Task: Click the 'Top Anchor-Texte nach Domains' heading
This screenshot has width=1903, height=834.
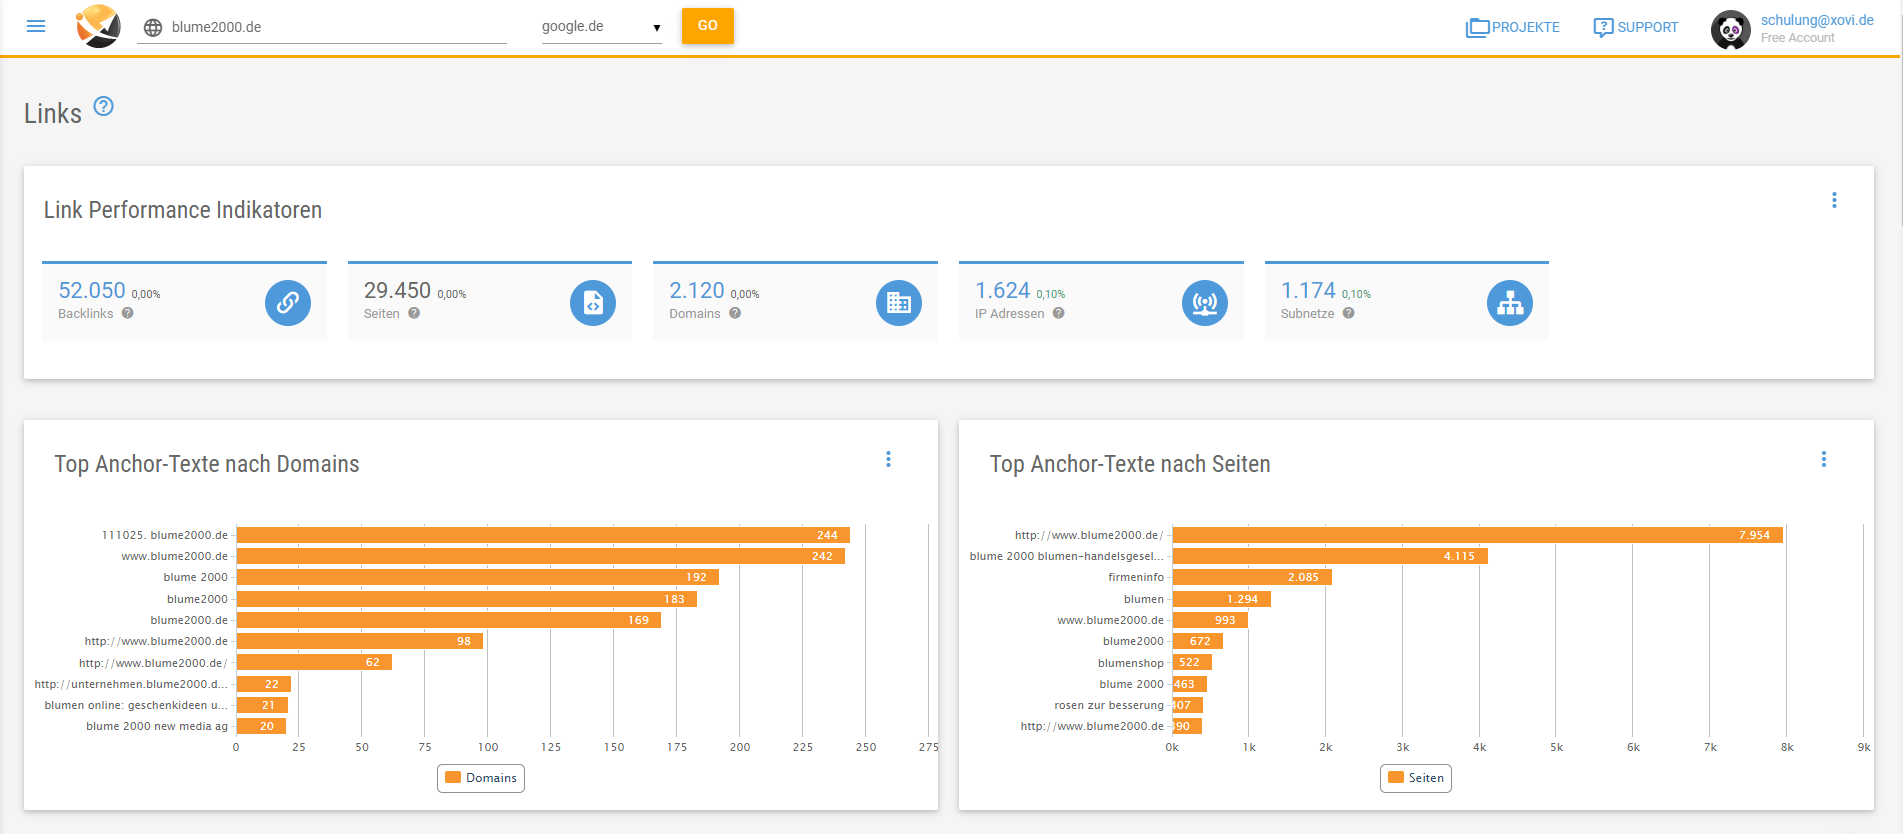Action: pos(207,464)
